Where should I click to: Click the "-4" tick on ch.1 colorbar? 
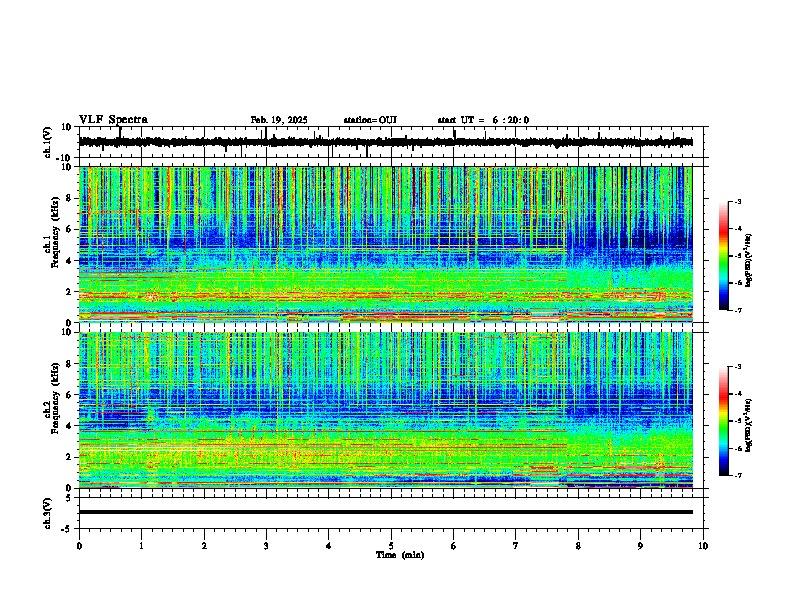(x=738, y=229)
